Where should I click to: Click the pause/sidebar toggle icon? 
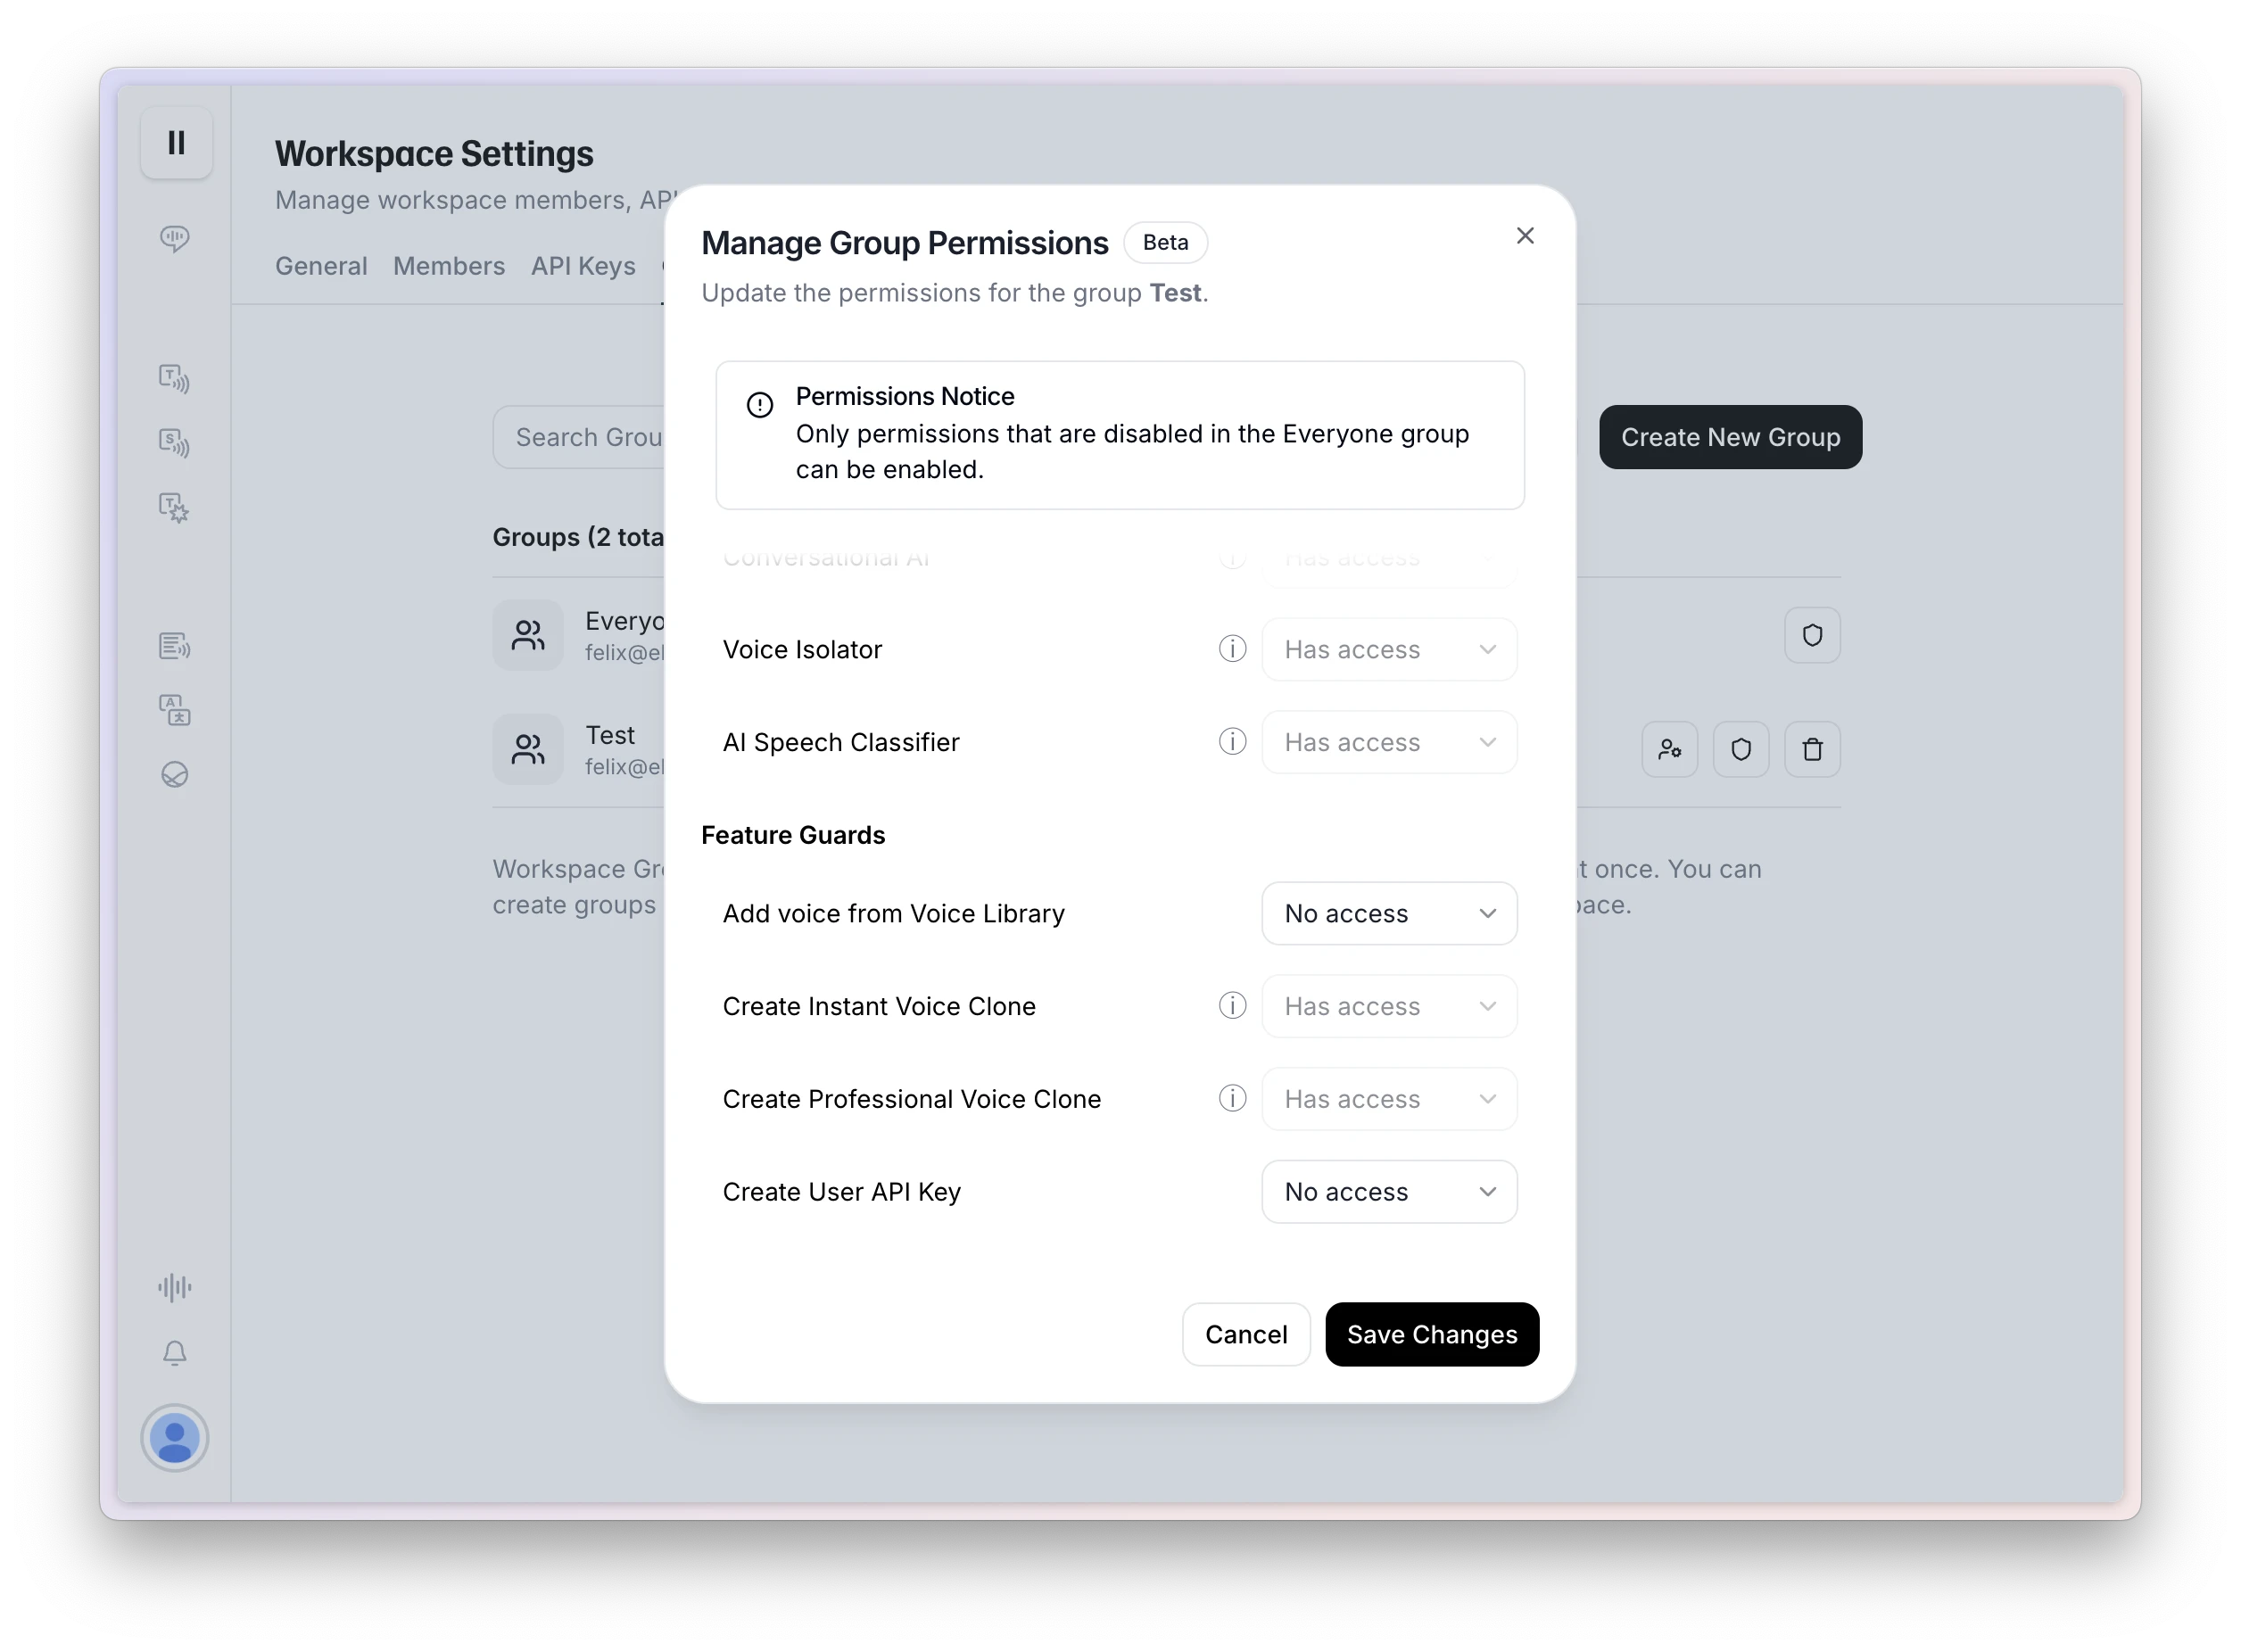176,143
